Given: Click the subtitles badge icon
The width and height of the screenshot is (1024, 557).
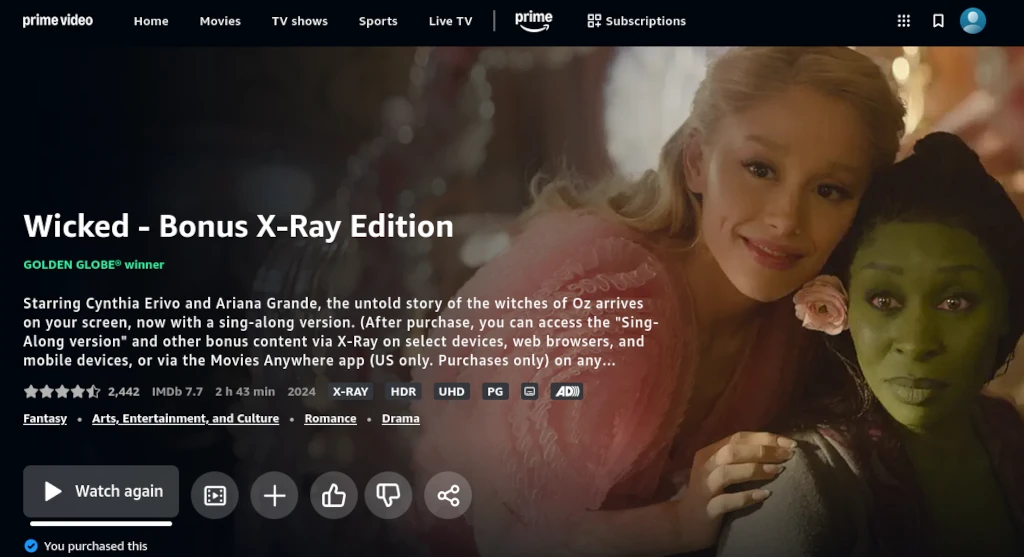Looking at the screenshot, I should click(530, 392).
